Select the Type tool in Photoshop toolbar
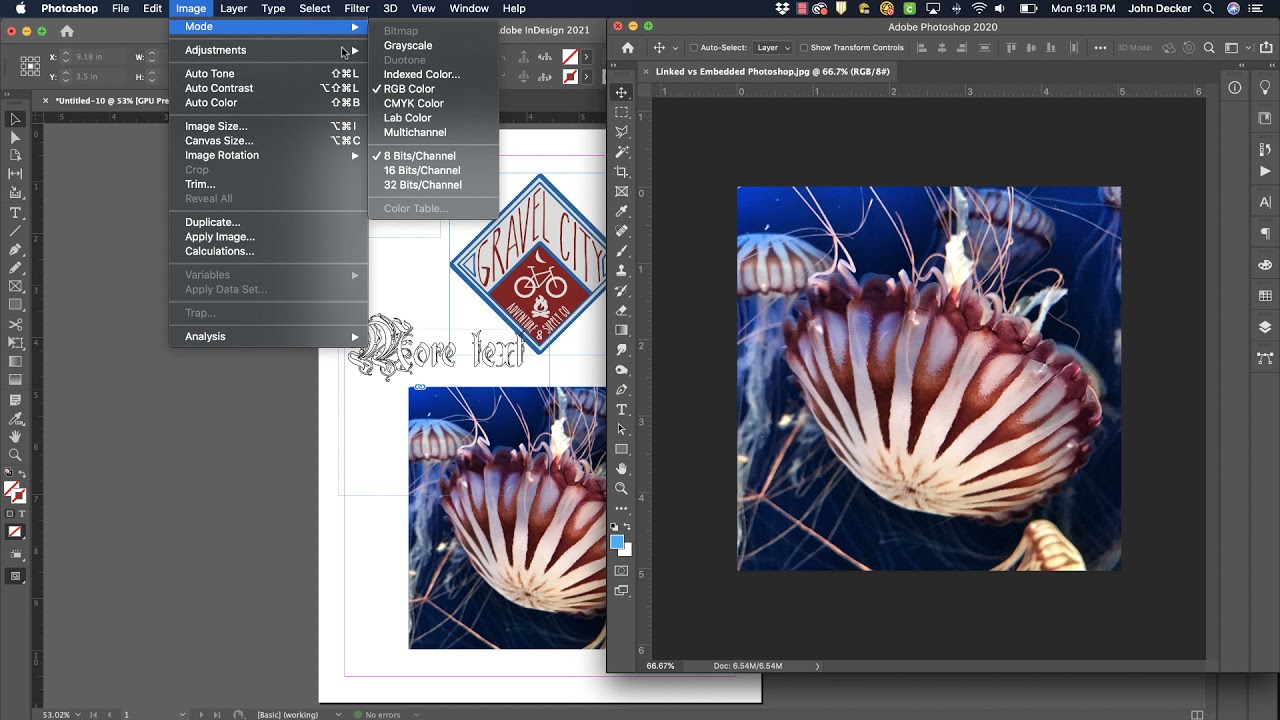The width and height of the screenshot is (1280, 720). [x=621, y=410]
